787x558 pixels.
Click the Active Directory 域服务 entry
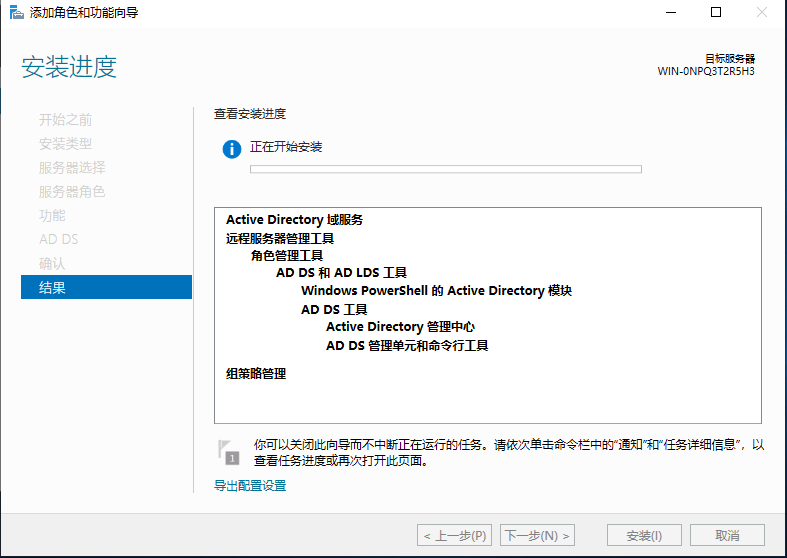point(295,220)
